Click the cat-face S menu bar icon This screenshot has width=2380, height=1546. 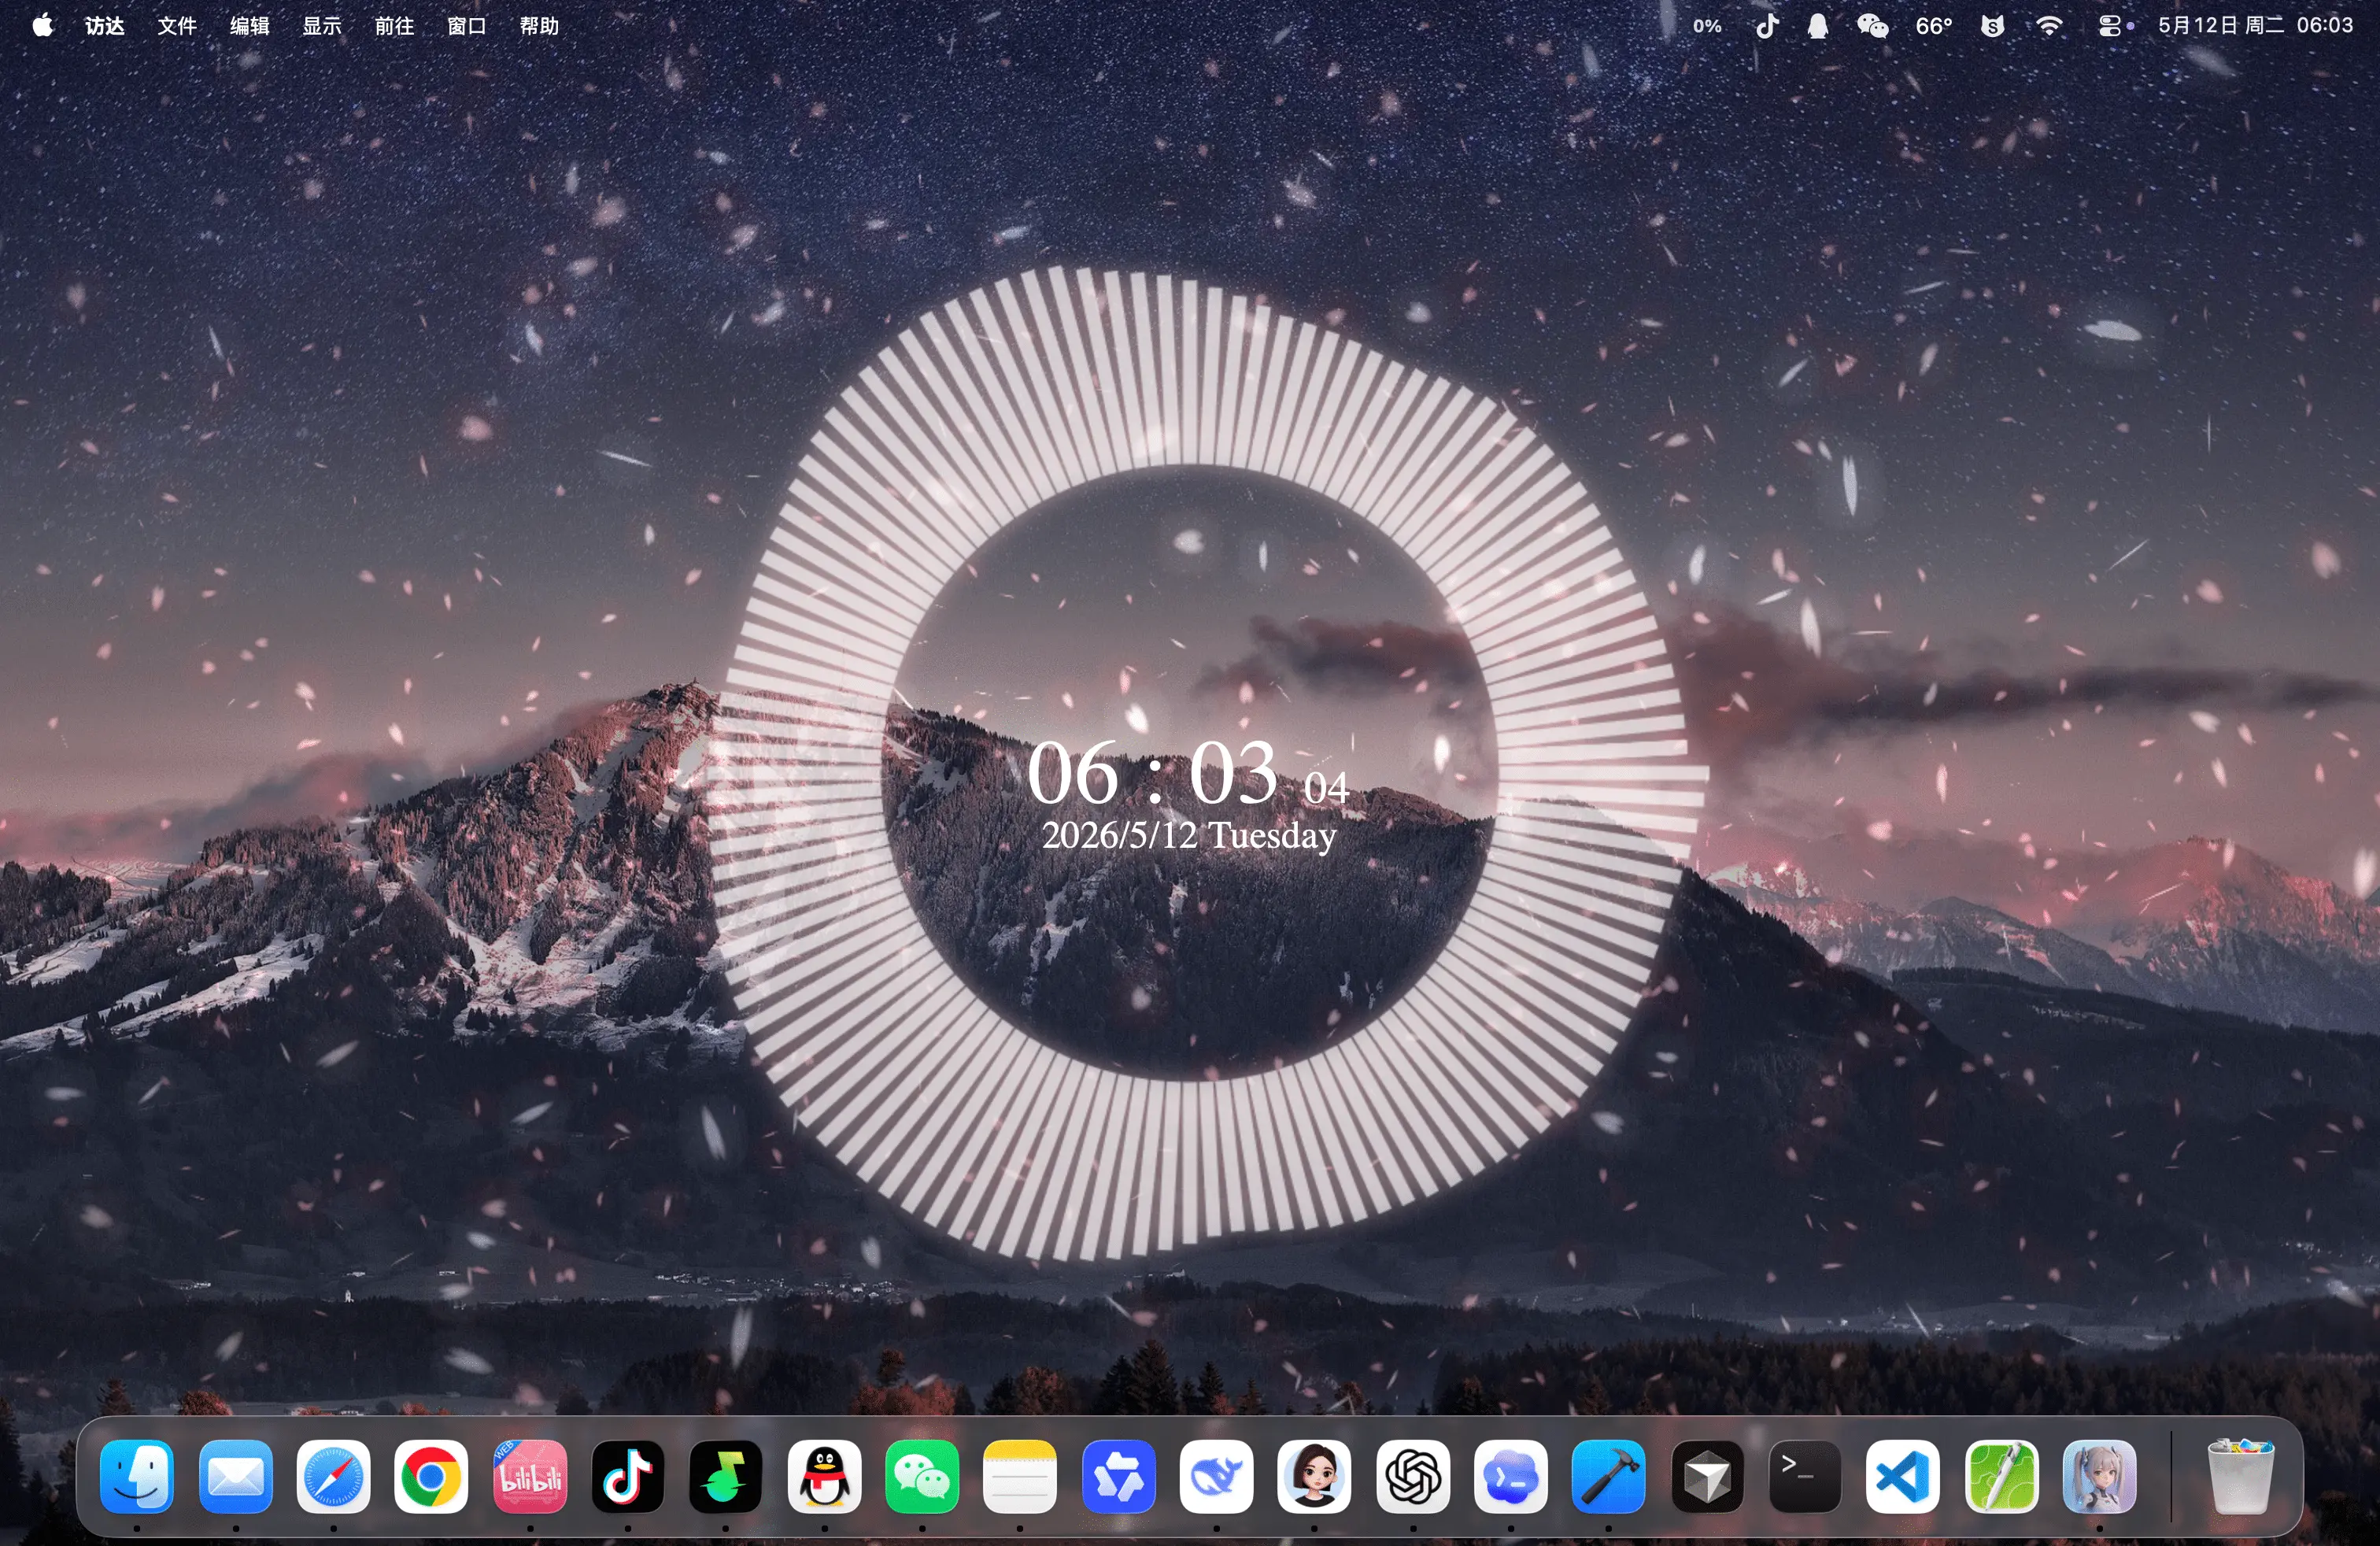click(x=1992, y=26)
